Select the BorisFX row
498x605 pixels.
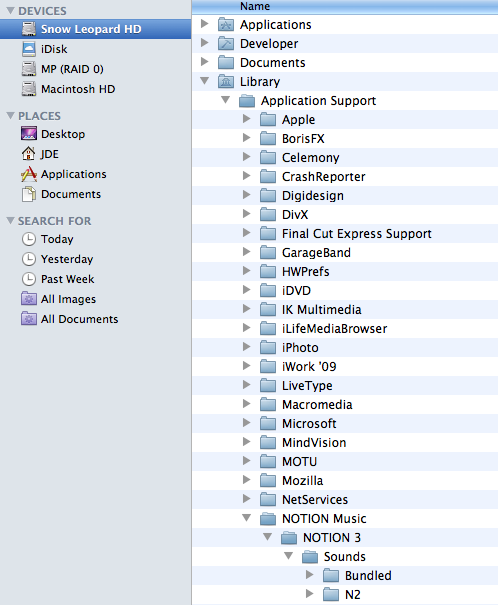[x=345, y=139]
